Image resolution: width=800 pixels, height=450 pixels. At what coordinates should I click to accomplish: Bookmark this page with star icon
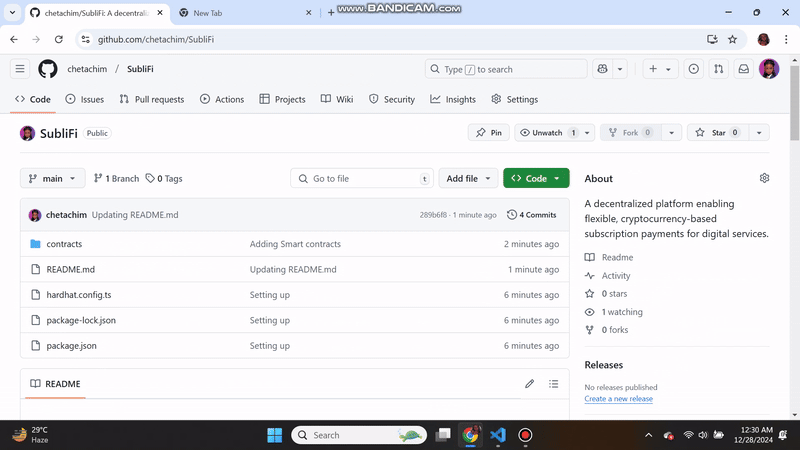click(x=732, y=39)
